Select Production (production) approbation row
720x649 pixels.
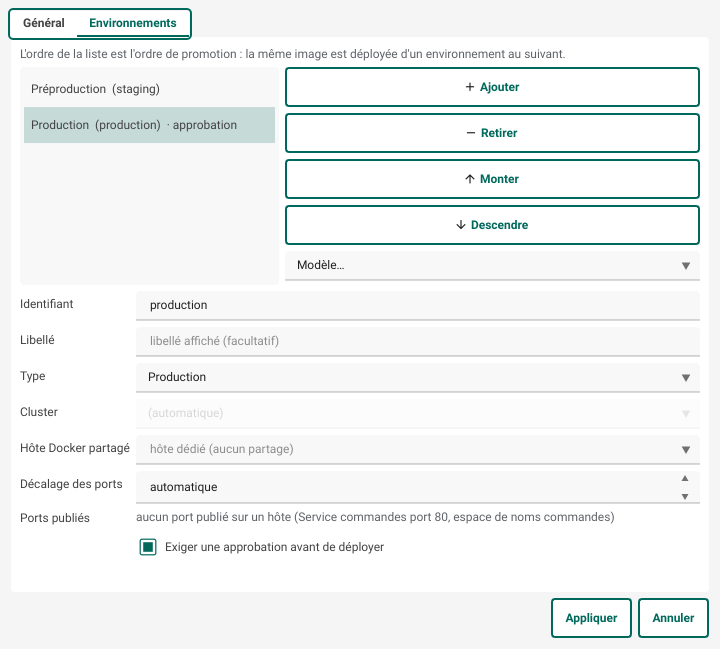coord(149,125)
